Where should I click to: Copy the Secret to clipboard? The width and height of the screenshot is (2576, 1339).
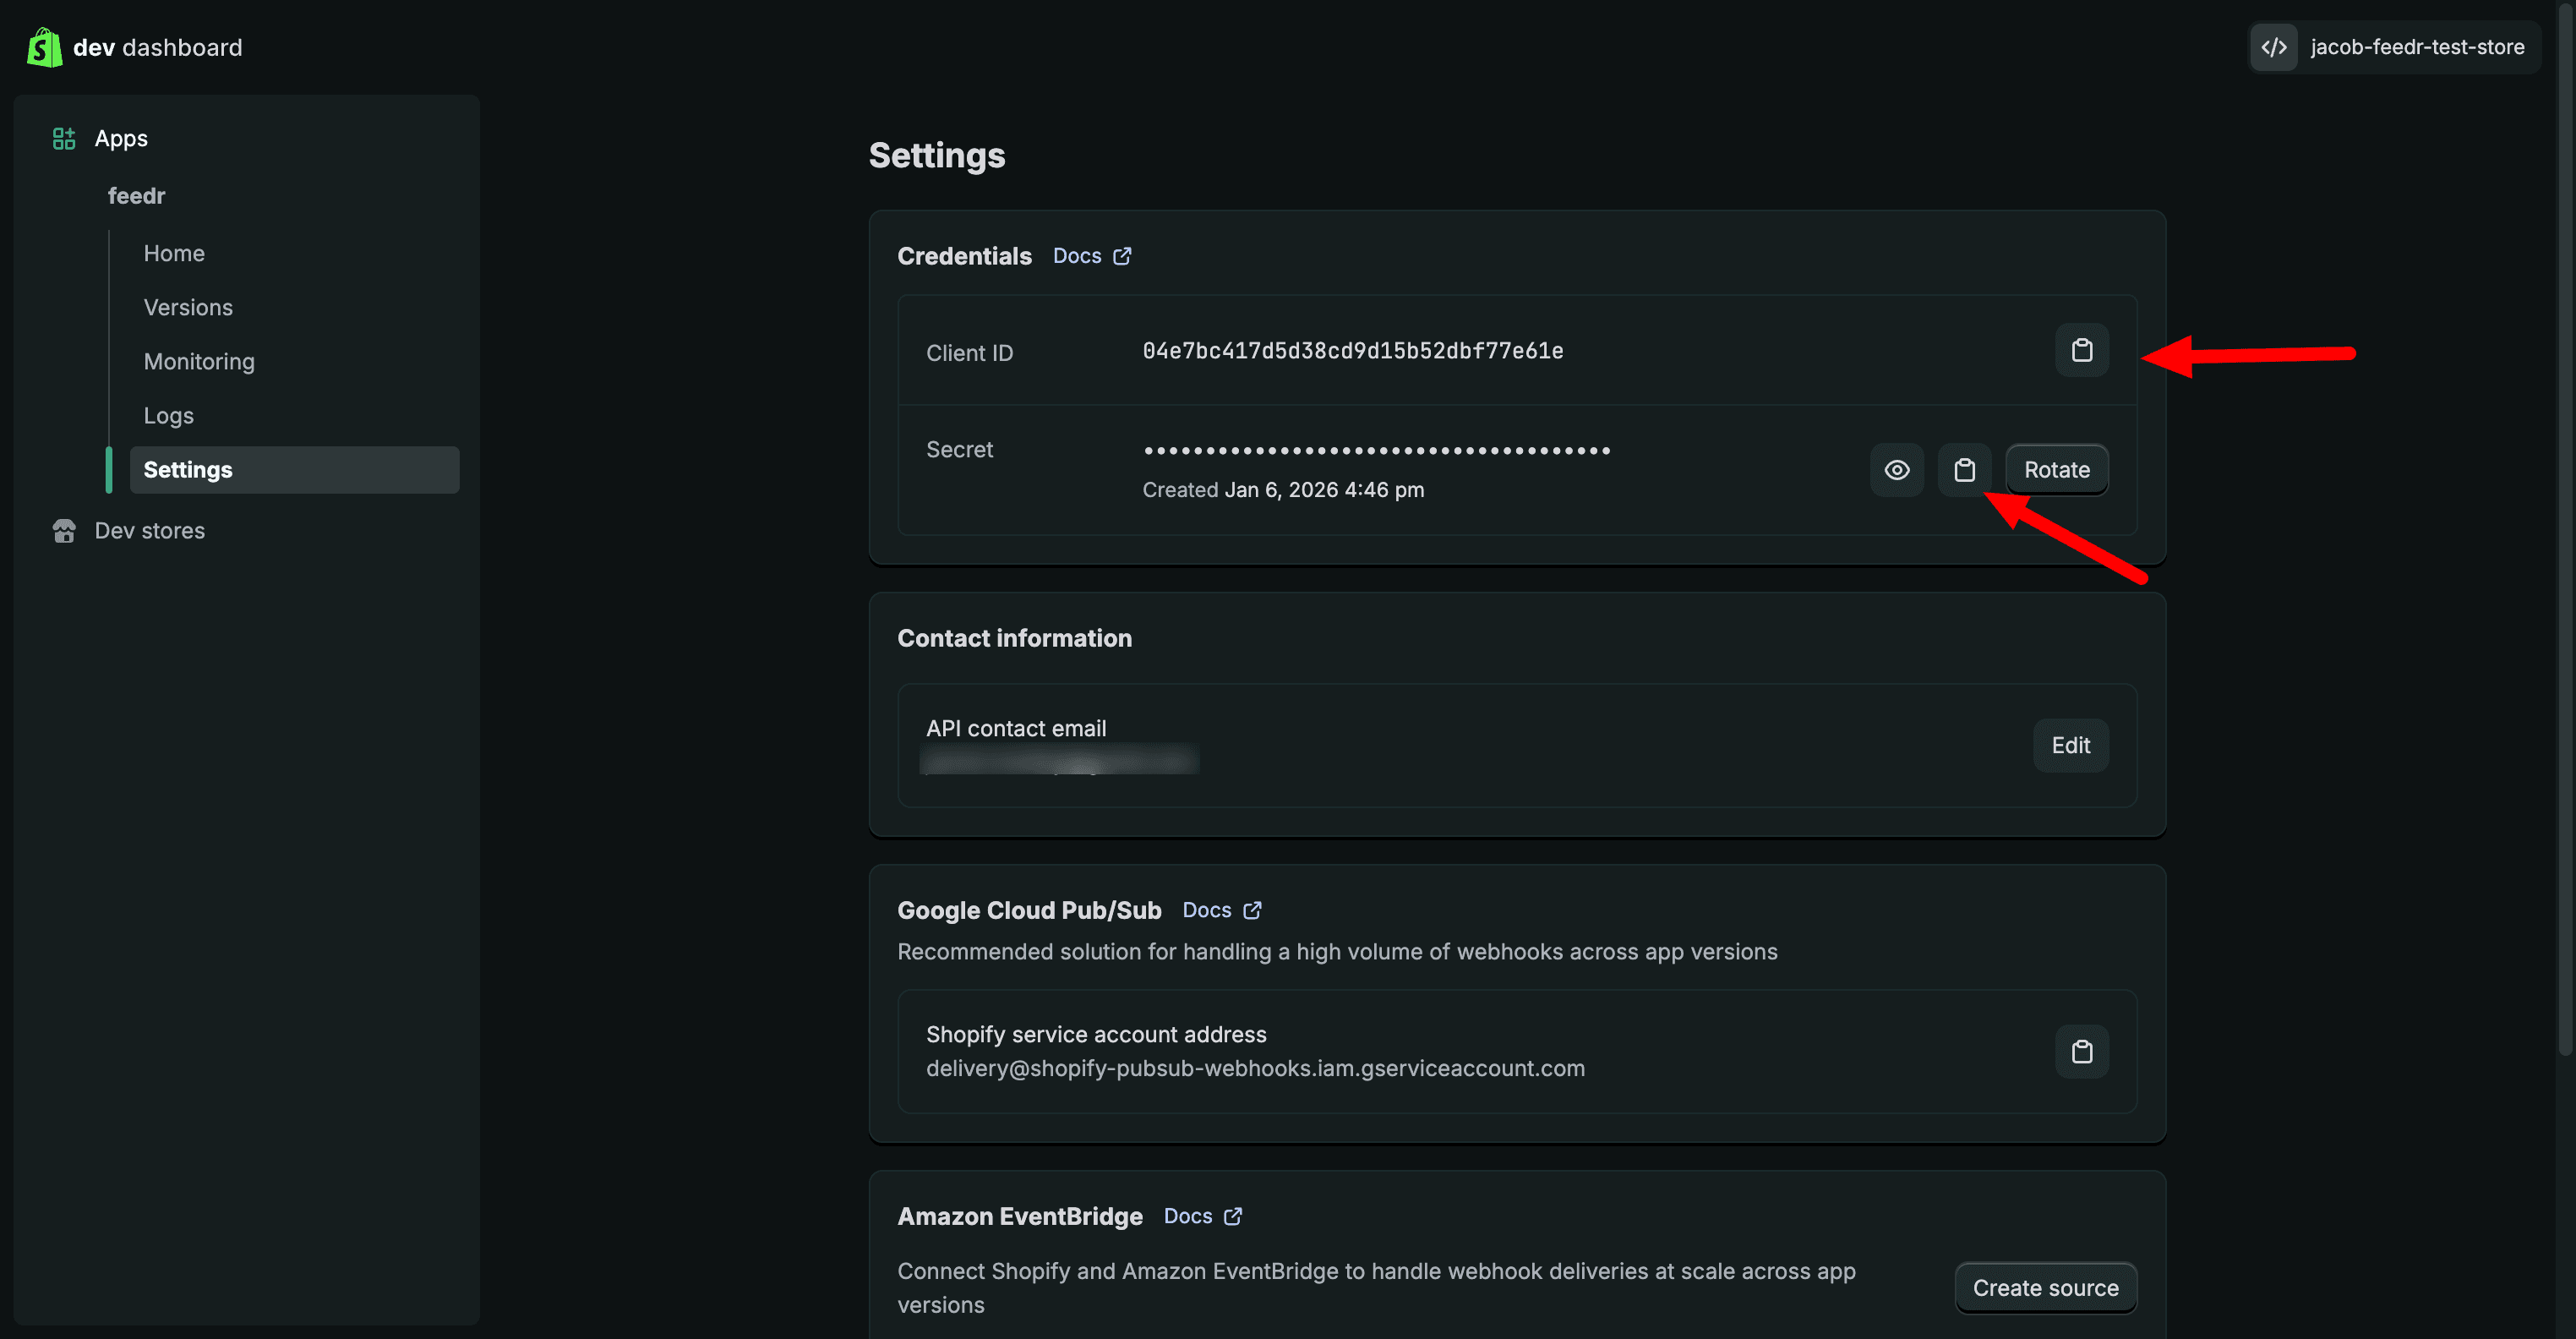[1964, 470]
